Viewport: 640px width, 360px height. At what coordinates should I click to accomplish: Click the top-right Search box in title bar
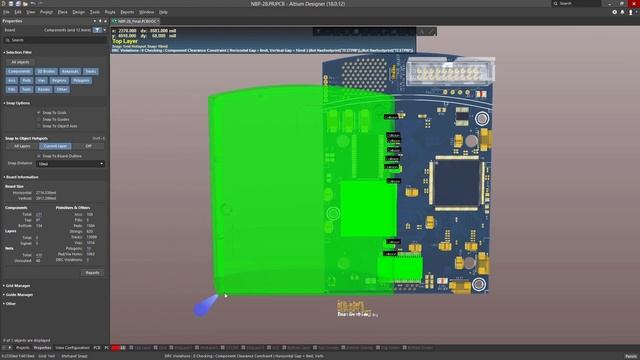click(x=576, y=3)
